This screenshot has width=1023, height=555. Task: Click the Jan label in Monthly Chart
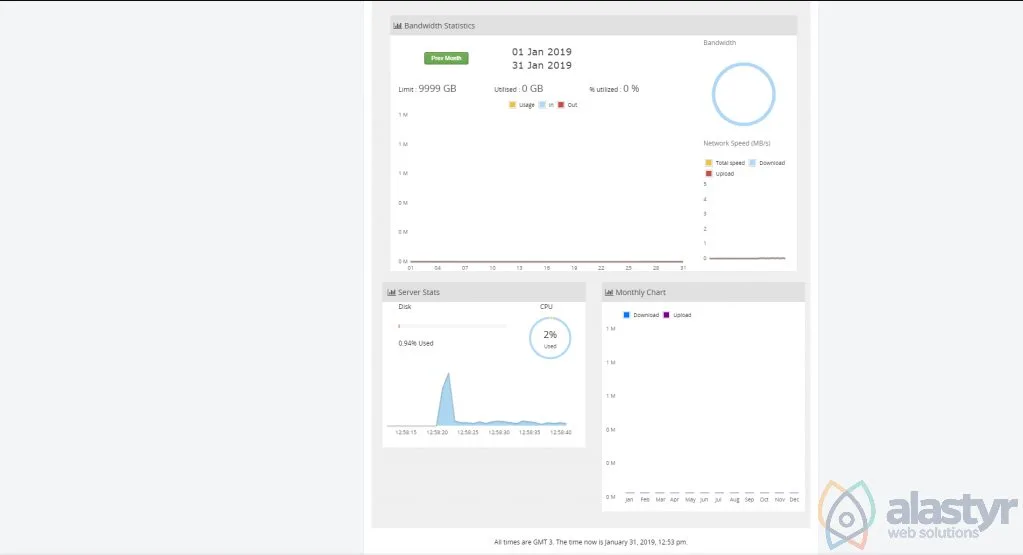tap(629, 500)
